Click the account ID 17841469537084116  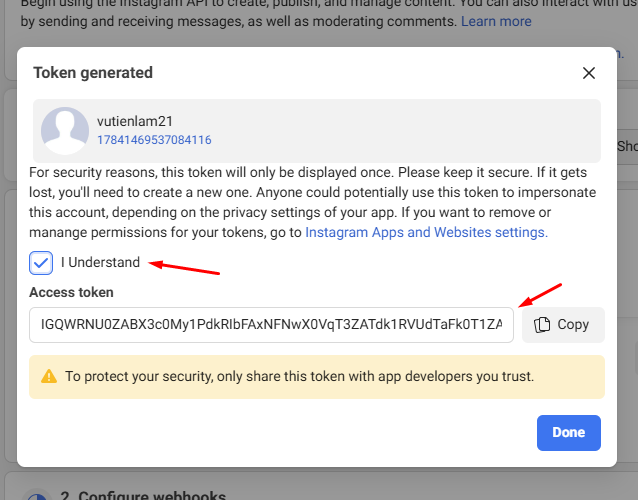tap(154, 140)
